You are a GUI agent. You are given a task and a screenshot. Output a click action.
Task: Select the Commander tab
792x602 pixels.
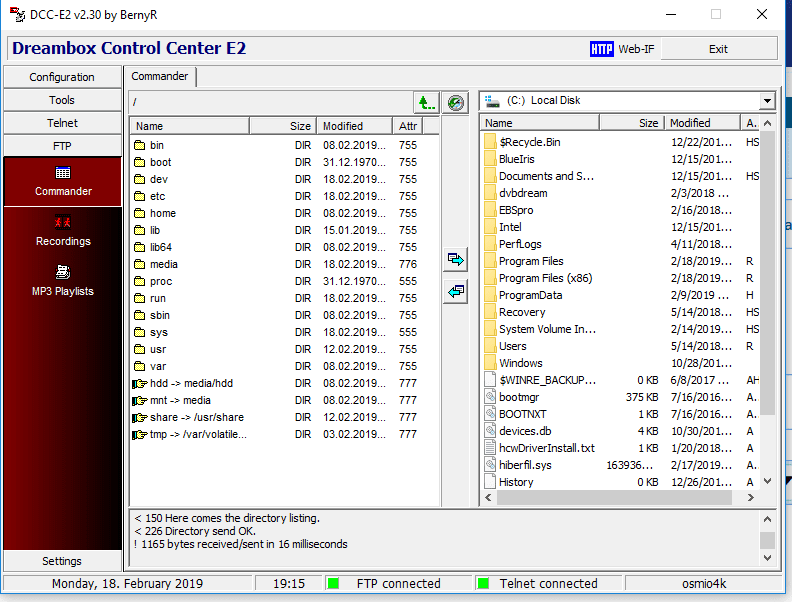(160, 76)
